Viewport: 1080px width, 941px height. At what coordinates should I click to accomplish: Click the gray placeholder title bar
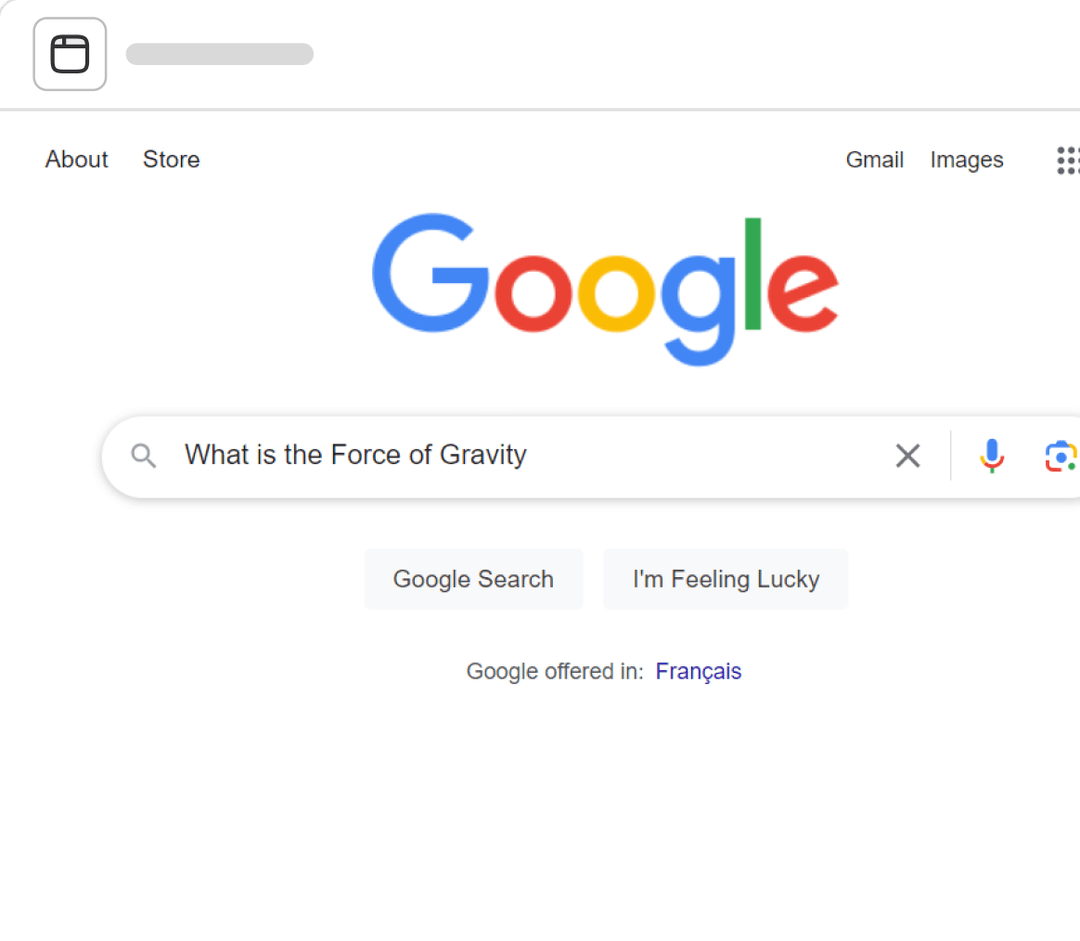[220, 54]
